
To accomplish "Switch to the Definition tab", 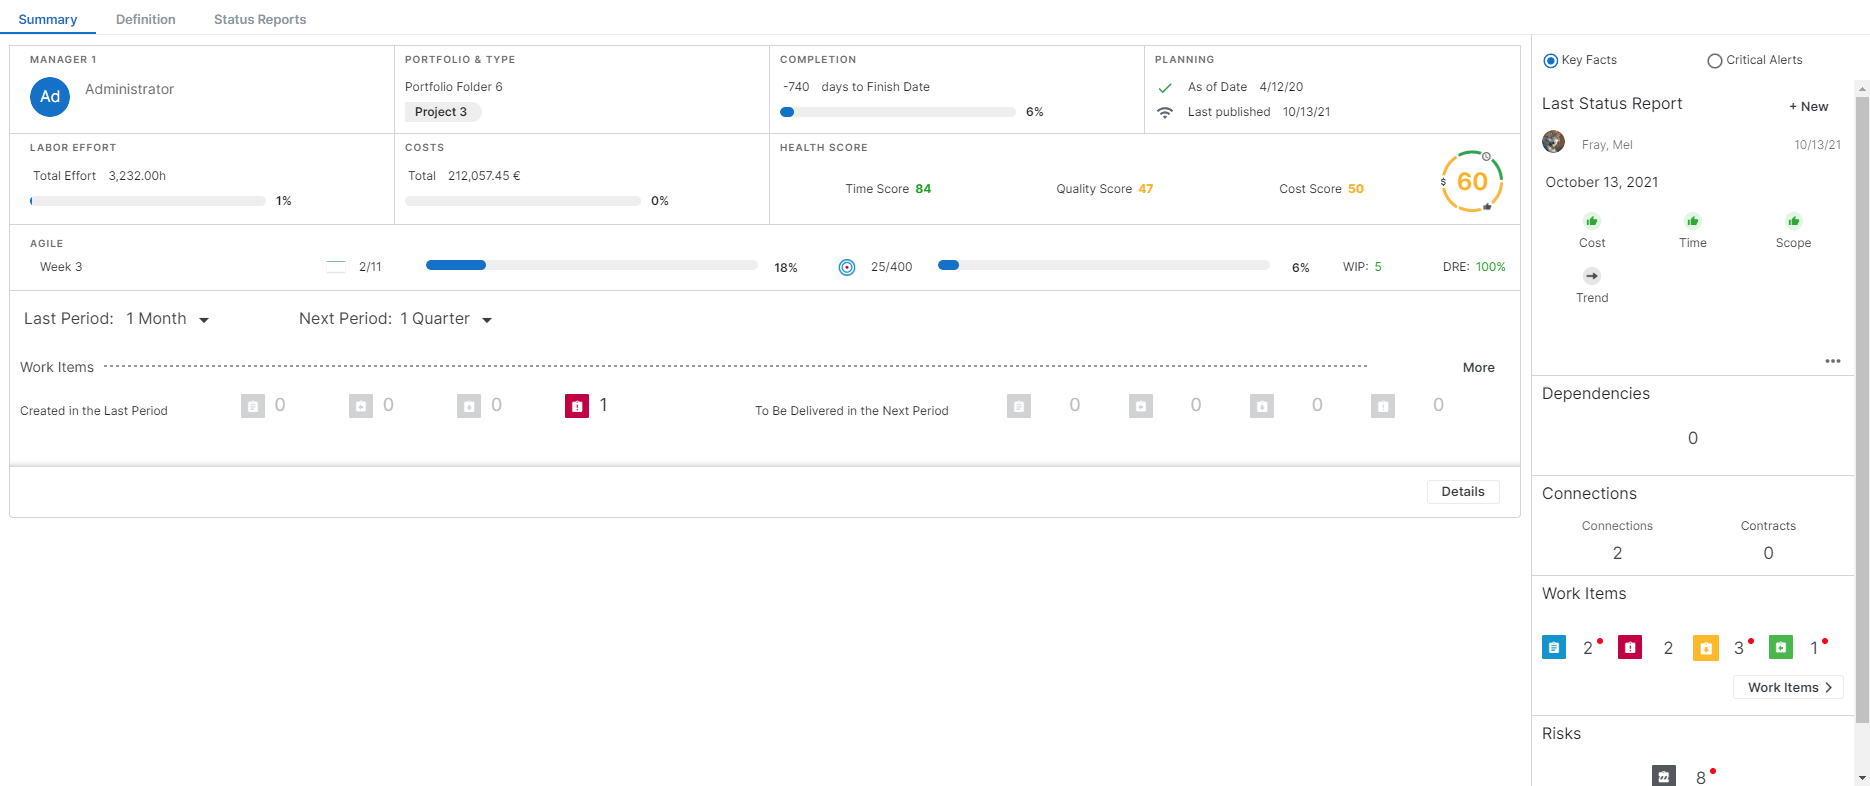I will point(146,19).
